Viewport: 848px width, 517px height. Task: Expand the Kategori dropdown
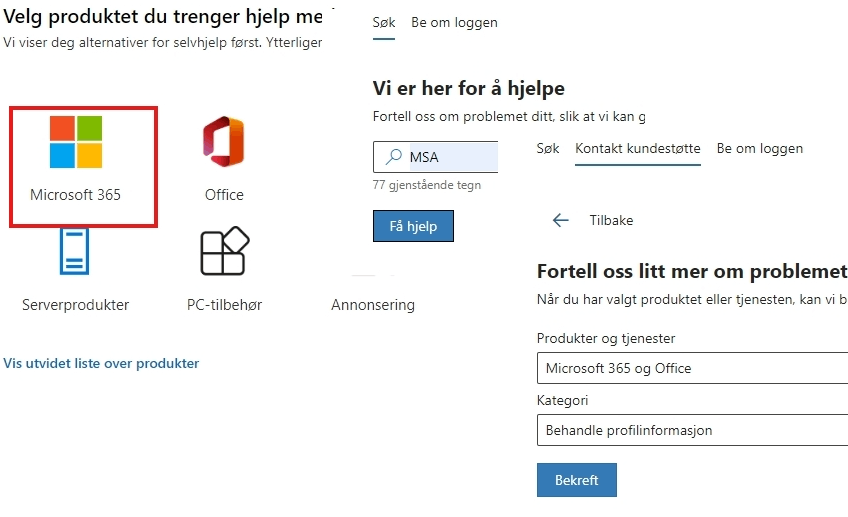pyautogui.click(x=692, y=430)
